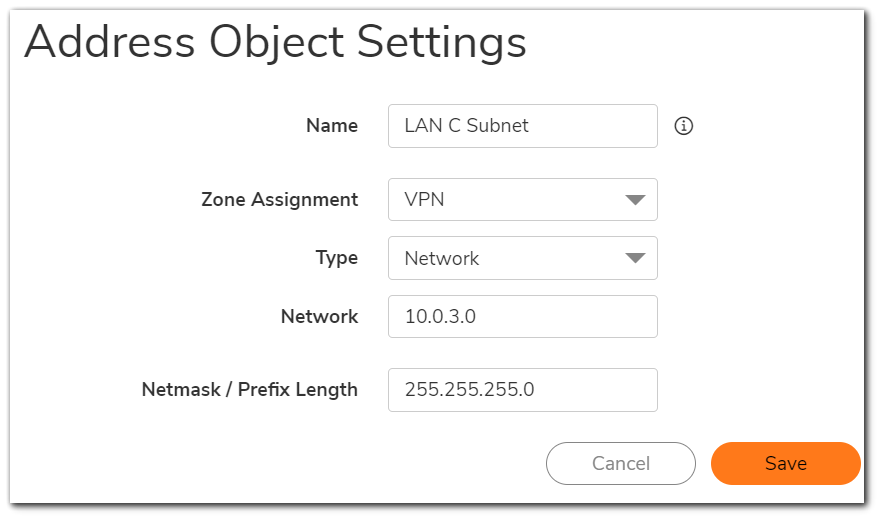
Task: Focus the Netmask field showing 255.255.255.0
Action: 523,390
